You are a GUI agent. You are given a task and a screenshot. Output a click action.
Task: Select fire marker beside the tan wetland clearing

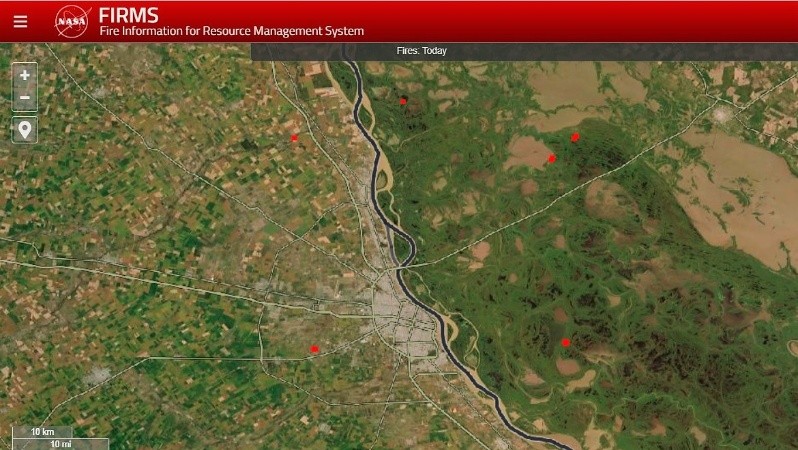(x=552, y=158)
